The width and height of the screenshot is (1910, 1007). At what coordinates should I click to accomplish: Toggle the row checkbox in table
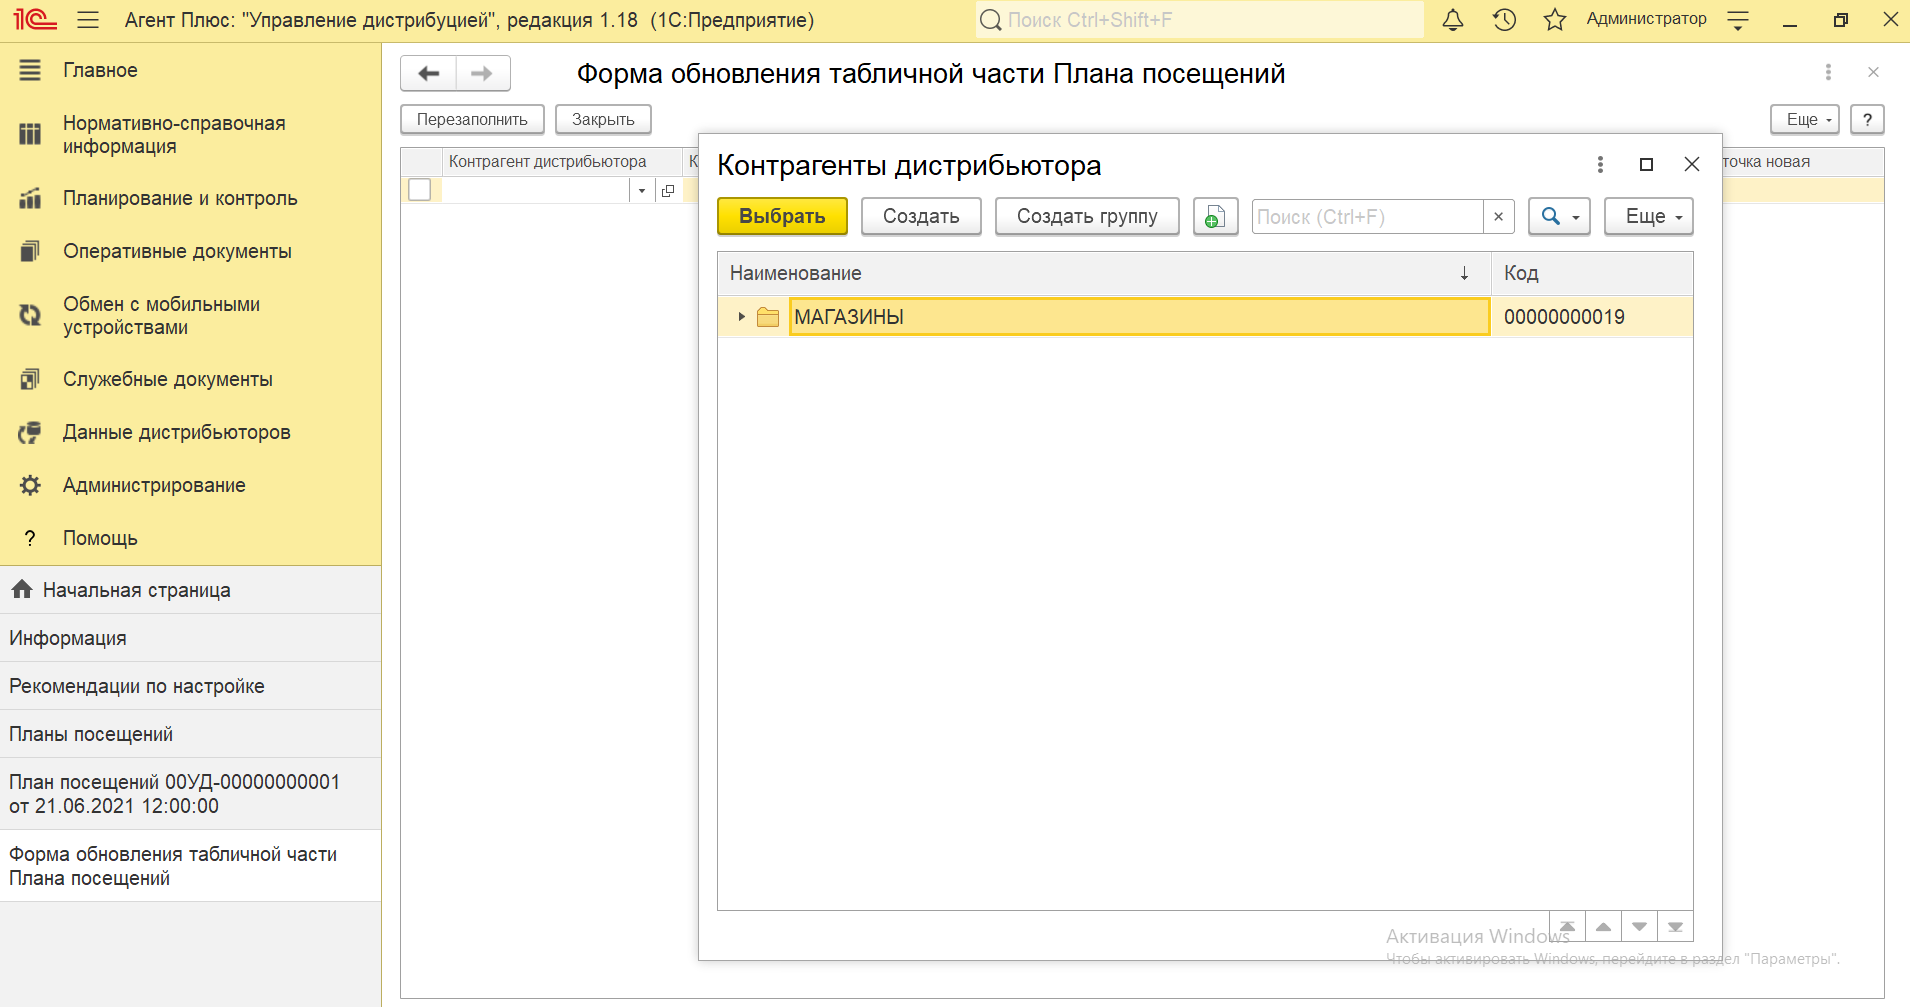(420, 190)
